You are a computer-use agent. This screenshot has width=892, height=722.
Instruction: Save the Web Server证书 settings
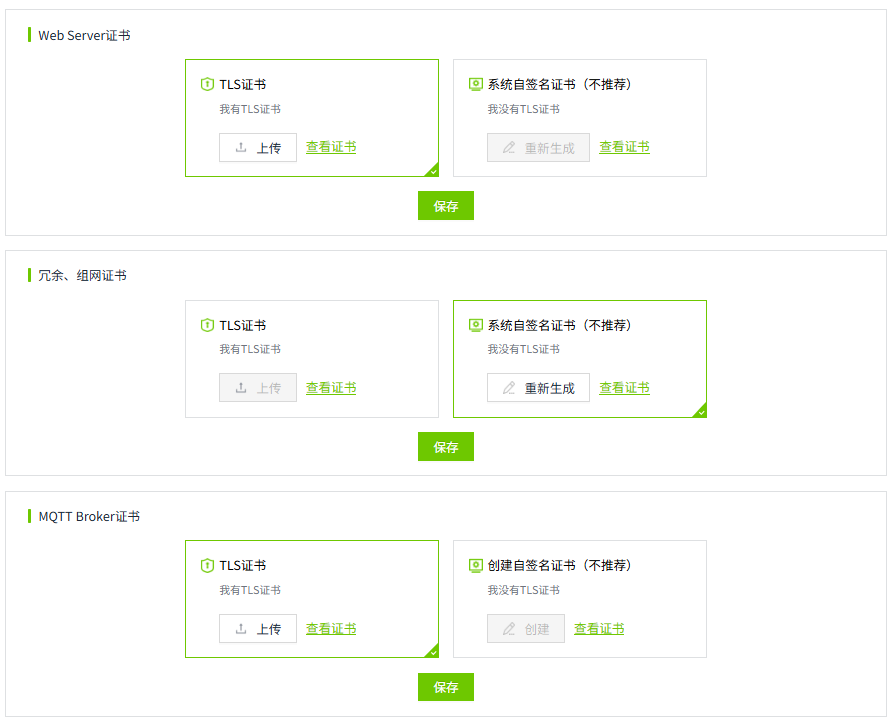pyautogui.click(x=446, y=206)
